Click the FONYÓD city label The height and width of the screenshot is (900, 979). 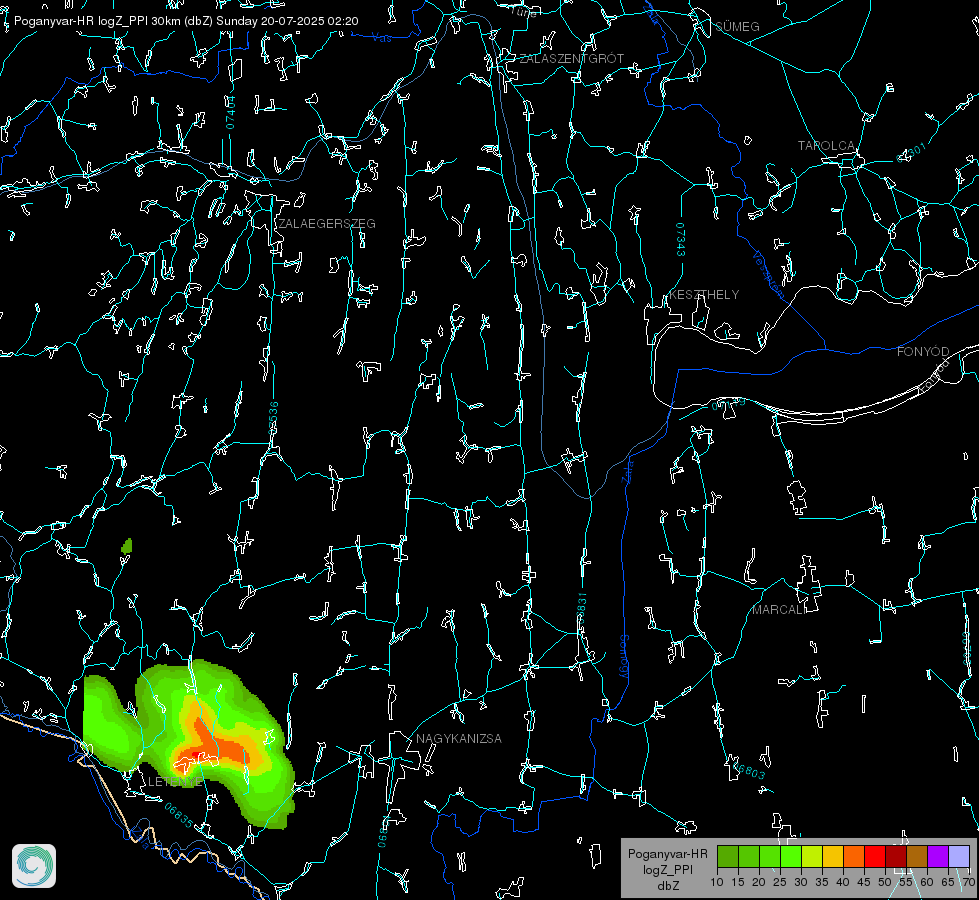(923, 352)
